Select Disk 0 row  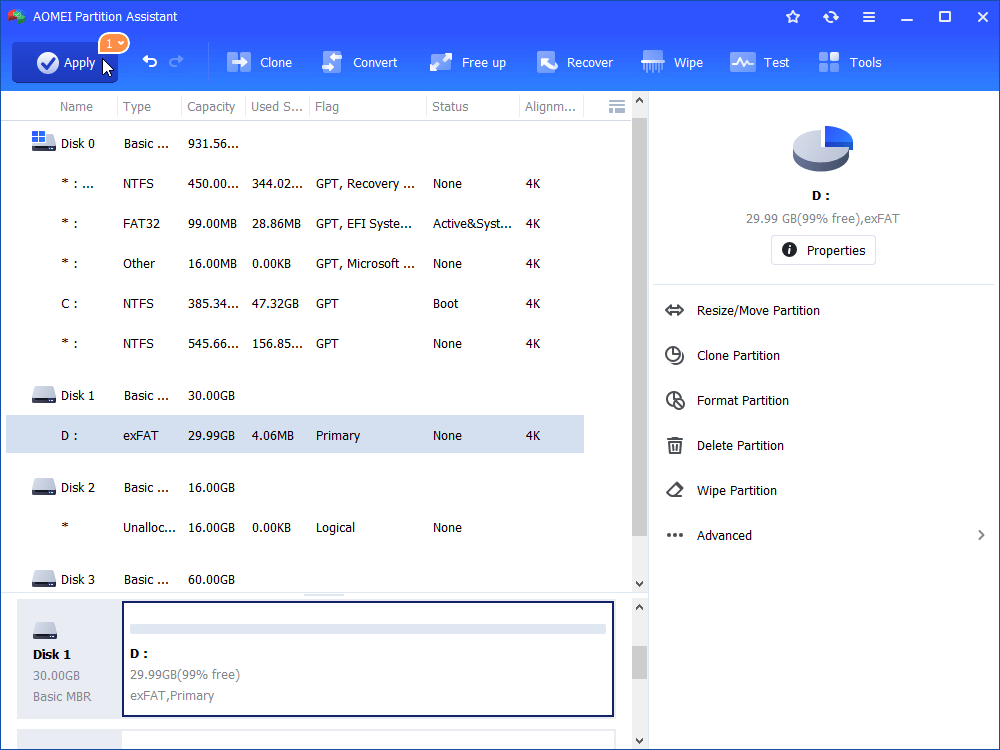click(295, 143)
